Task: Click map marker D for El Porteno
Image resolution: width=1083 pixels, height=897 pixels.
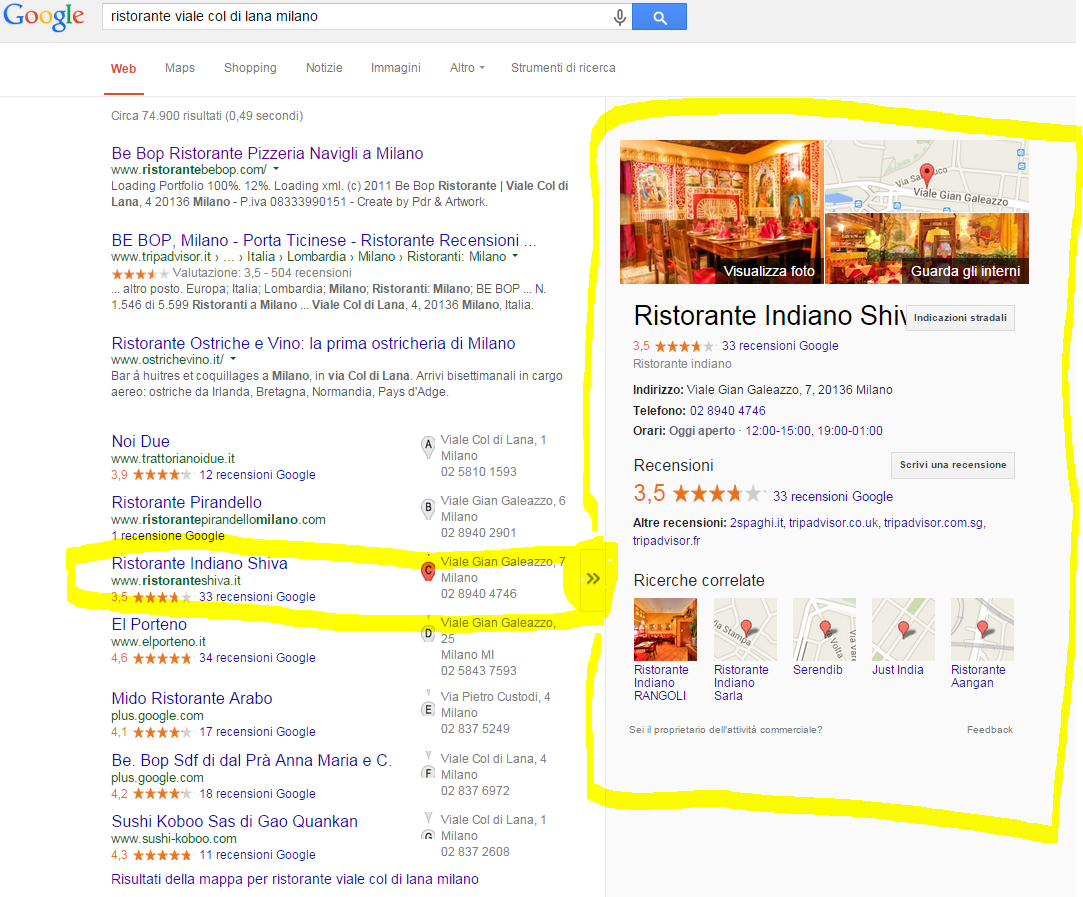Action: point(428,633)
